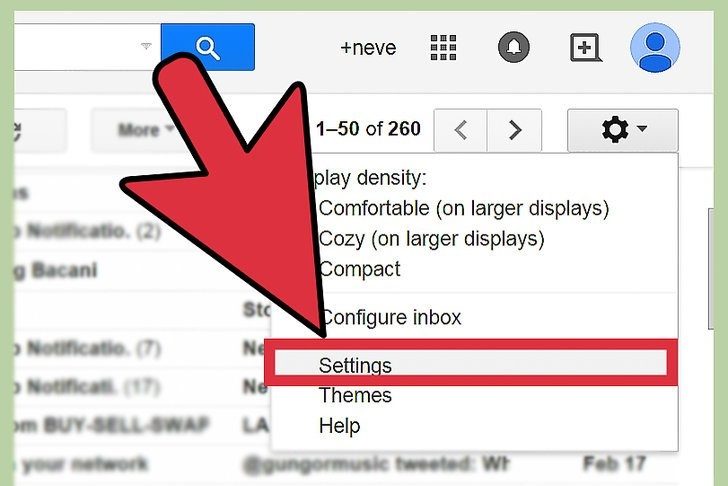Select Help in the gear menu
This screenshot has height=486, width=728.
tap(339, 426)
